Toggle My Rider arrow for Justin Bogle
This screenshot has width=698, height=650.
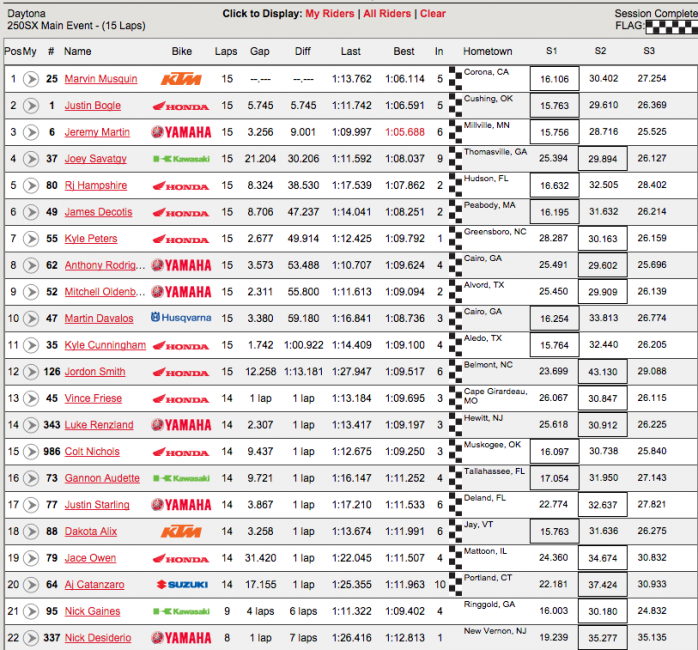[x=31, y=106]
